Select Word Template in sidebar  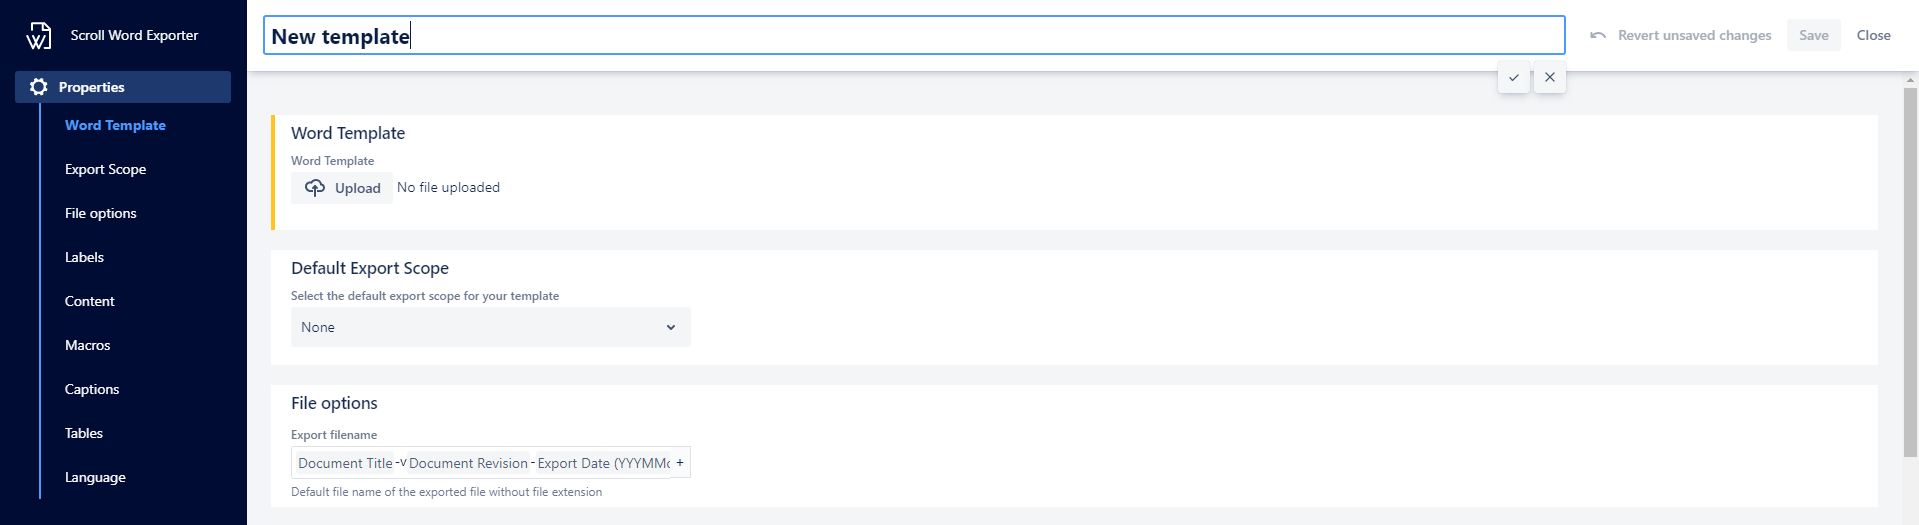115,125
